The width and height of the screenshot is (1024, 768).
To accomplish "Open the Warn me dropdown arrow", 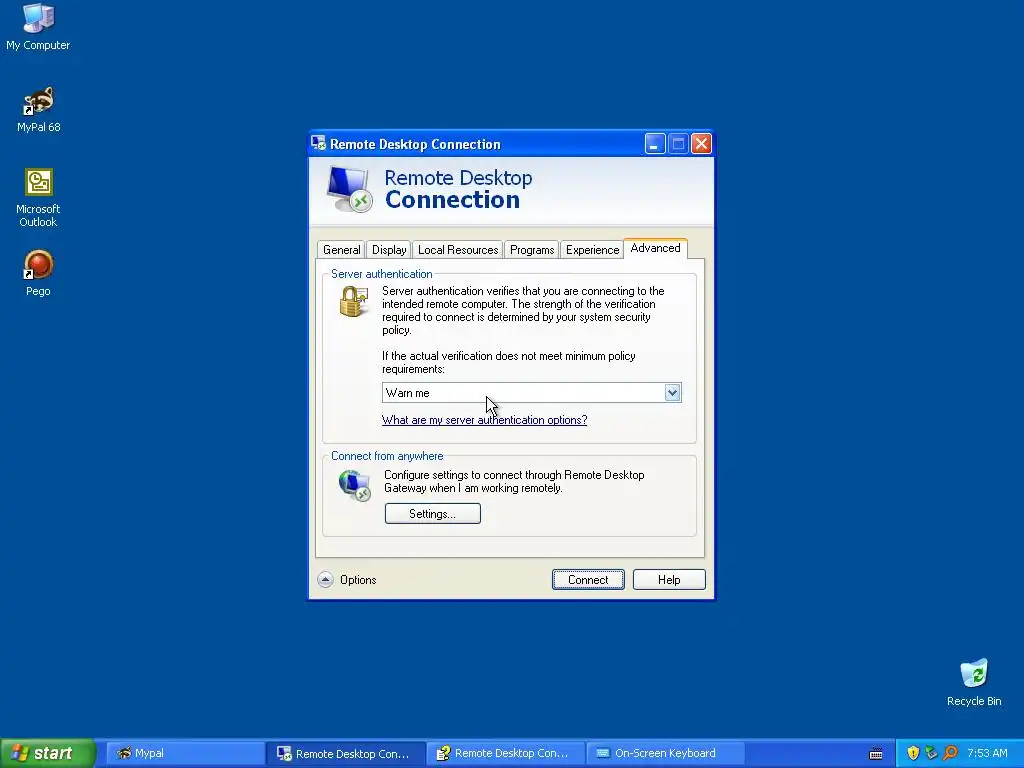I will 672,392.
